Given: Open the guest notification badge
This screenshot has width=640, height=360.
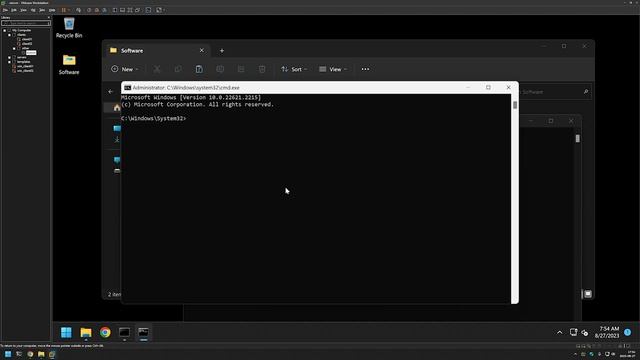Looking at the screenshot, I should 627,332.
